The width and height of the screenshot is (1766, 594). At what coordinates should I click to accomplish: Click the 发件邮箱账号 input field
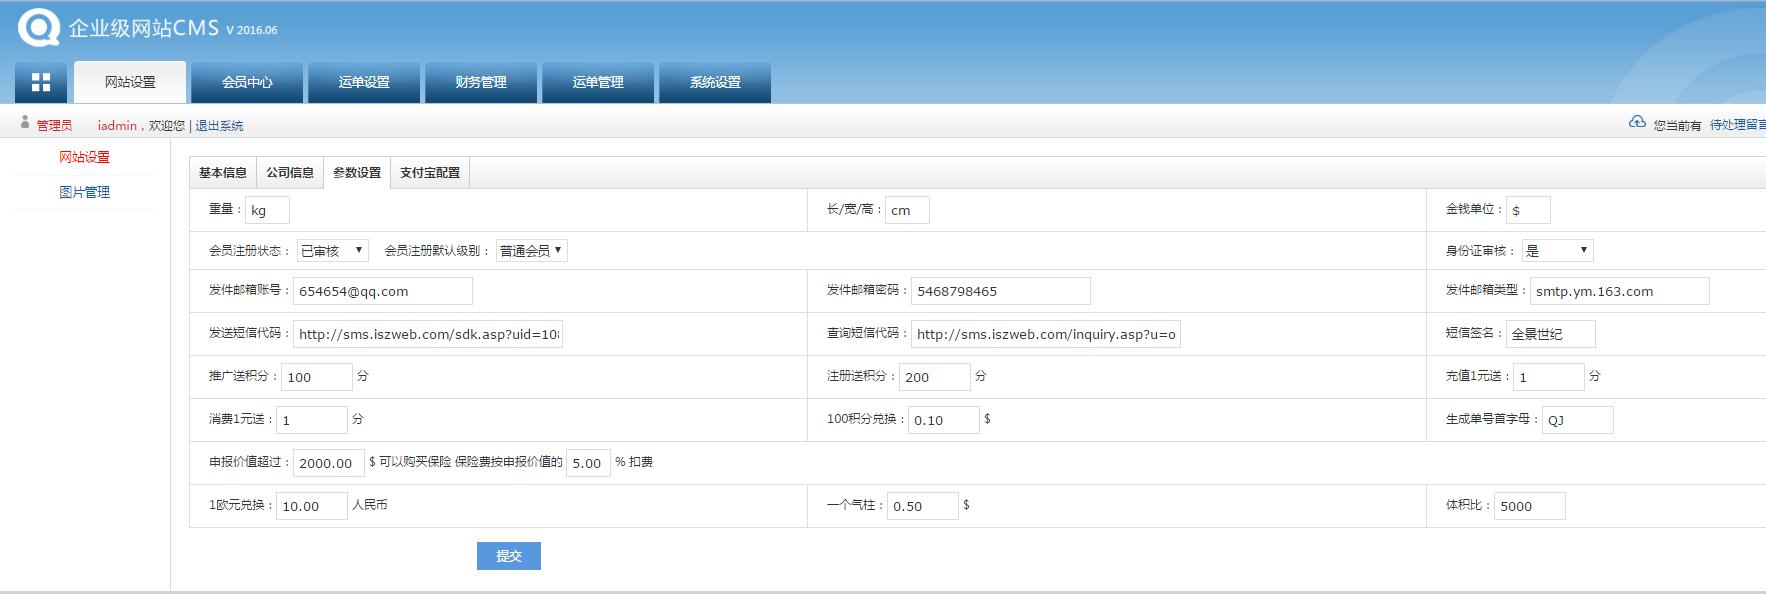(x=382, y=291)
